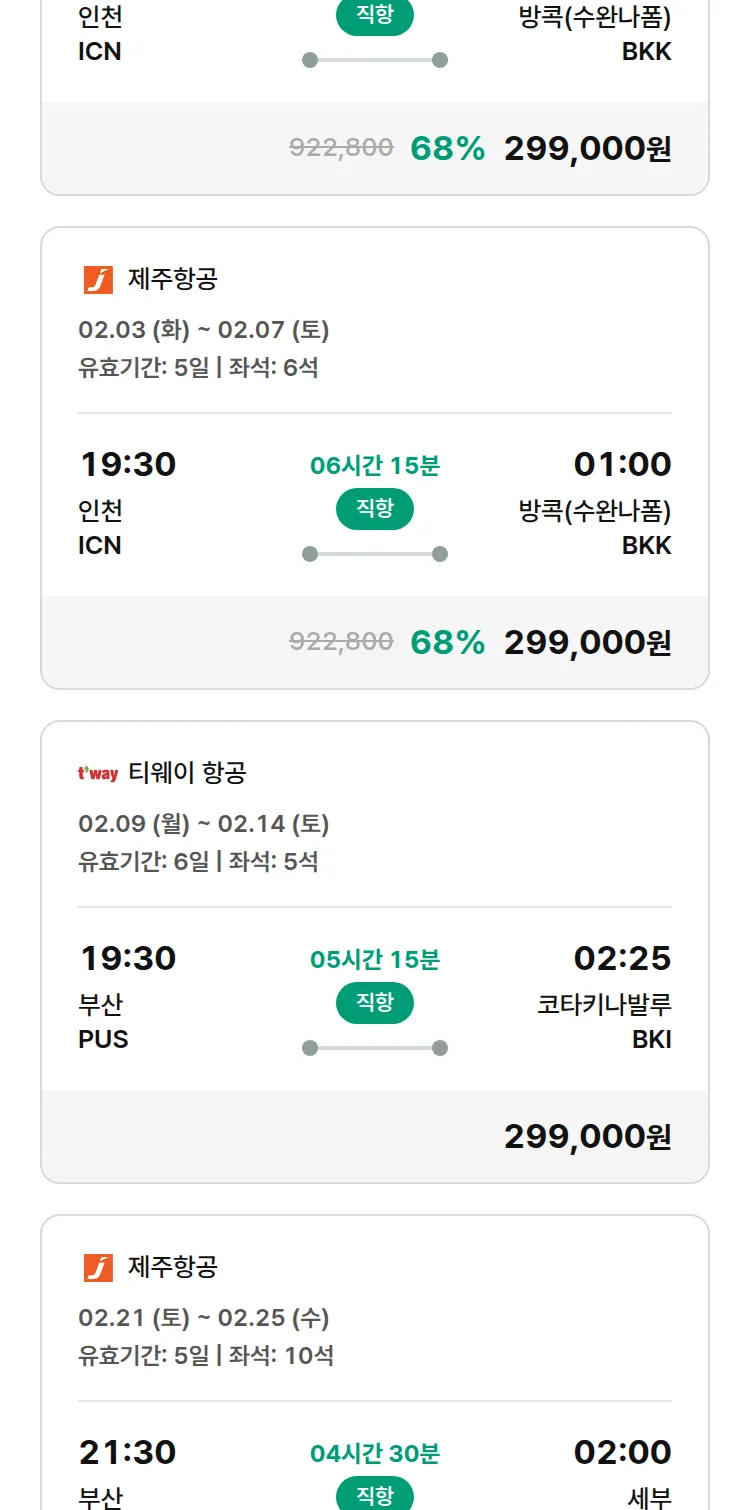The width and height of the screenshot is (750, 1510).
Task: Tap the 06시간 15분 flight duration text
Action: coord(374,465)
